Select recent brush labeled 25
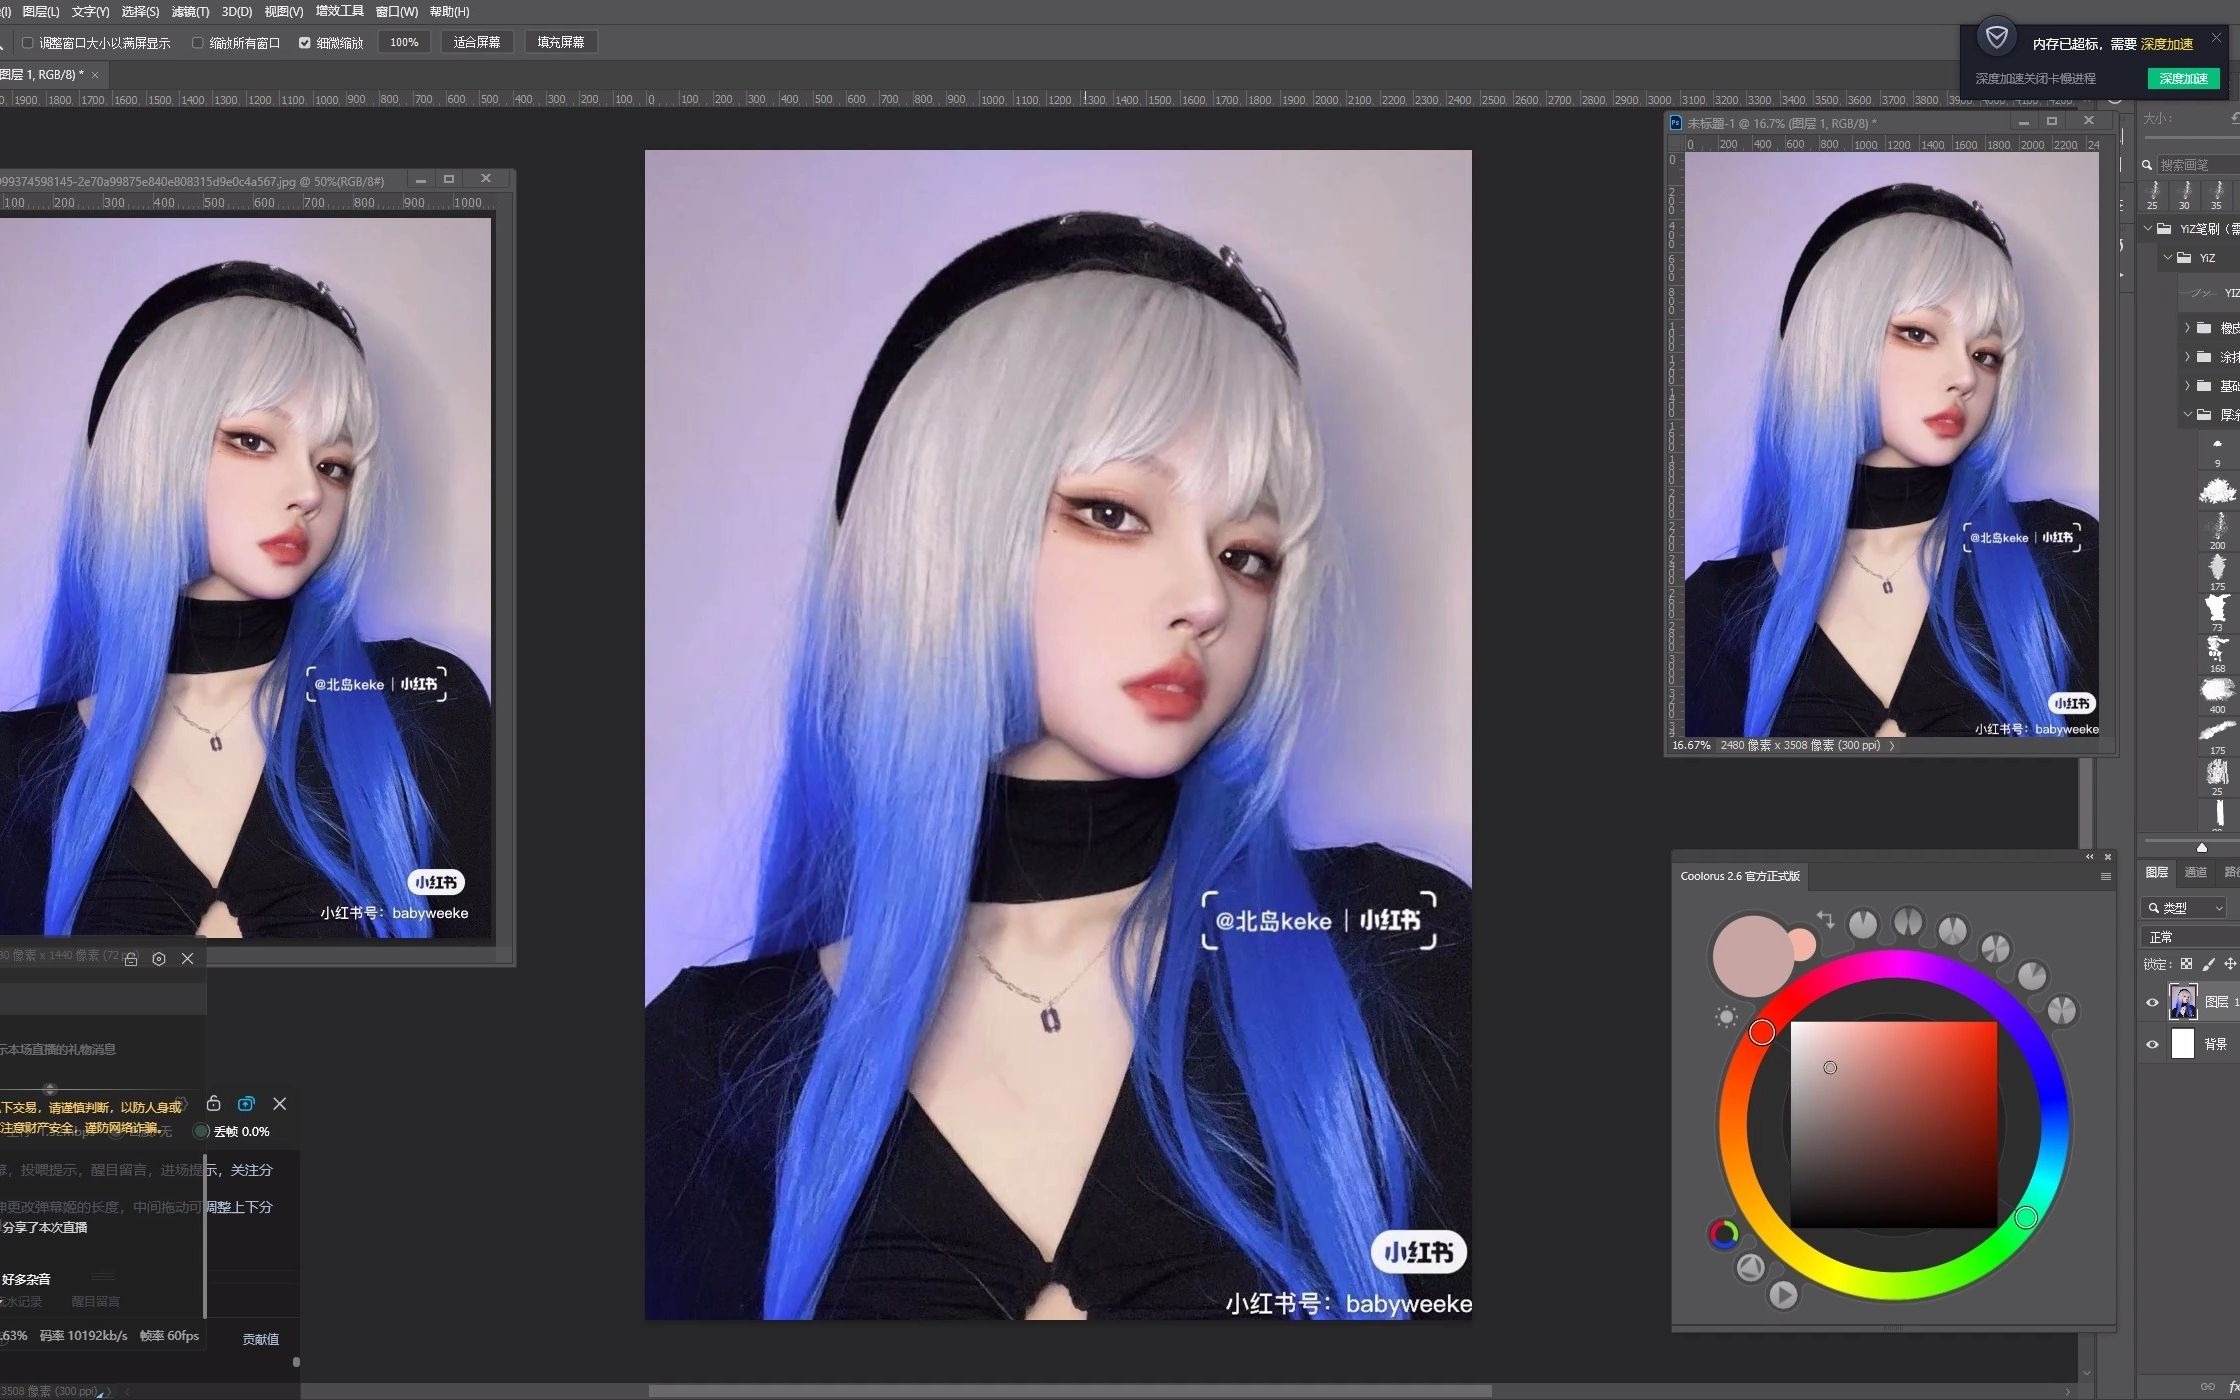The height and width of the screenshot is (1400, 2240). point(2153,194)
